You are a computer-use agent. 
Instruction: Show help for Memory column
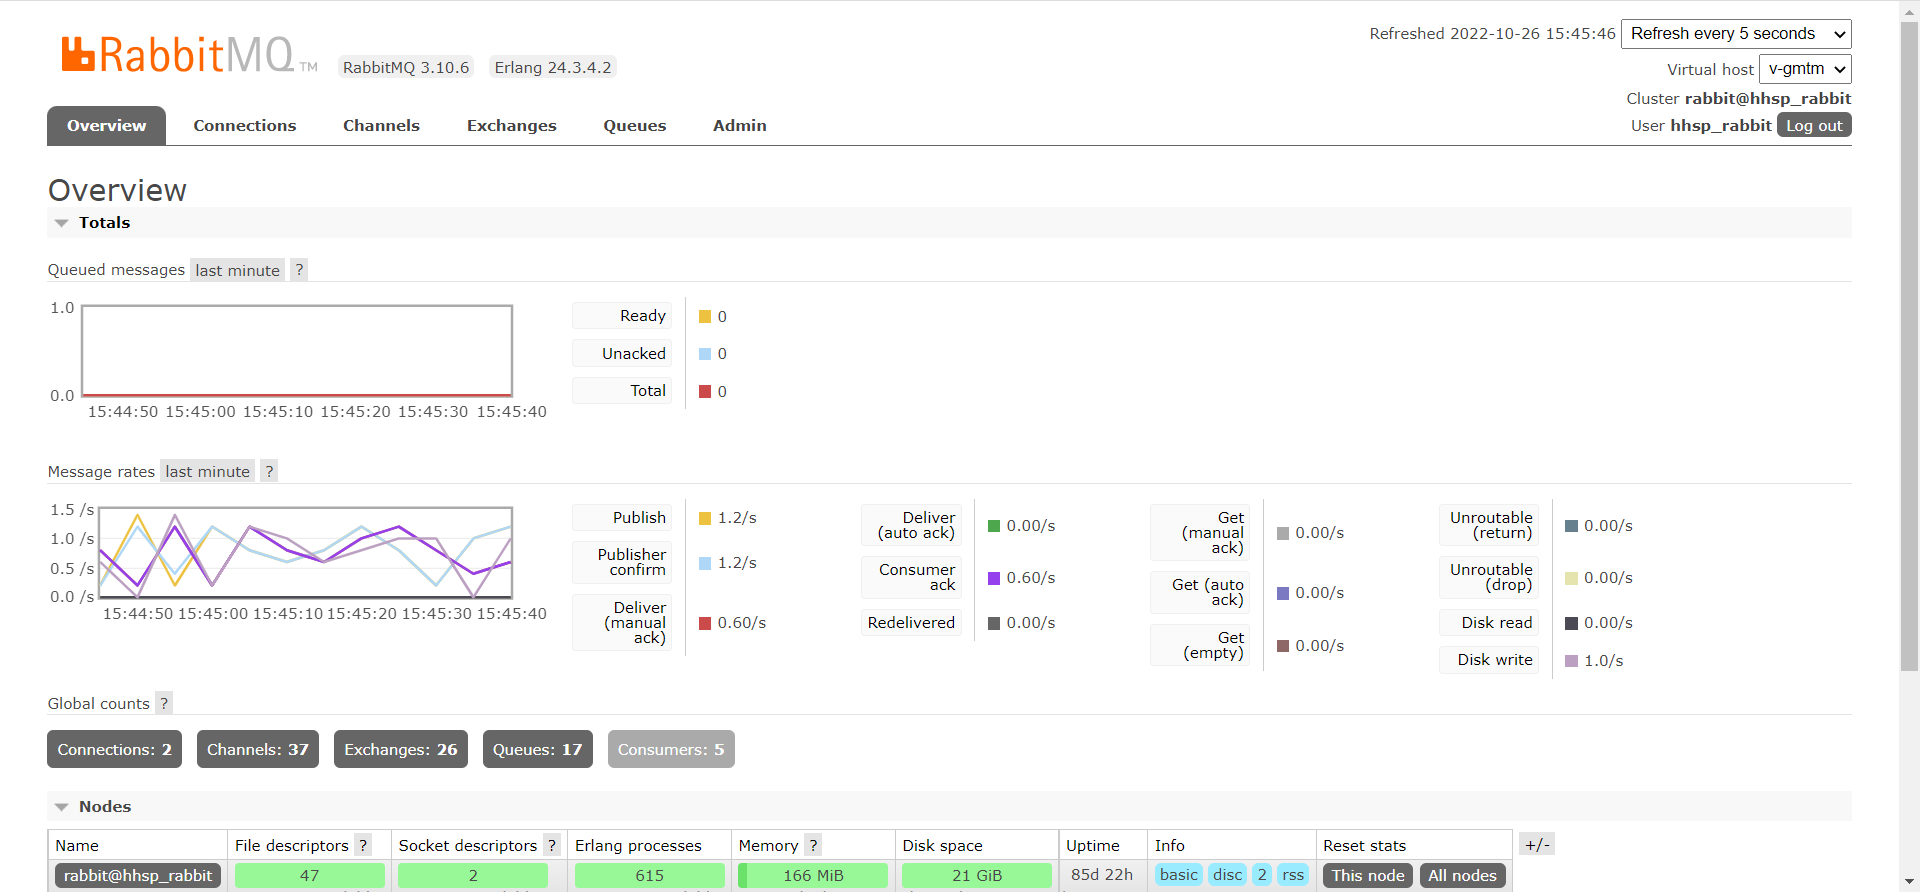coord(813,845)
